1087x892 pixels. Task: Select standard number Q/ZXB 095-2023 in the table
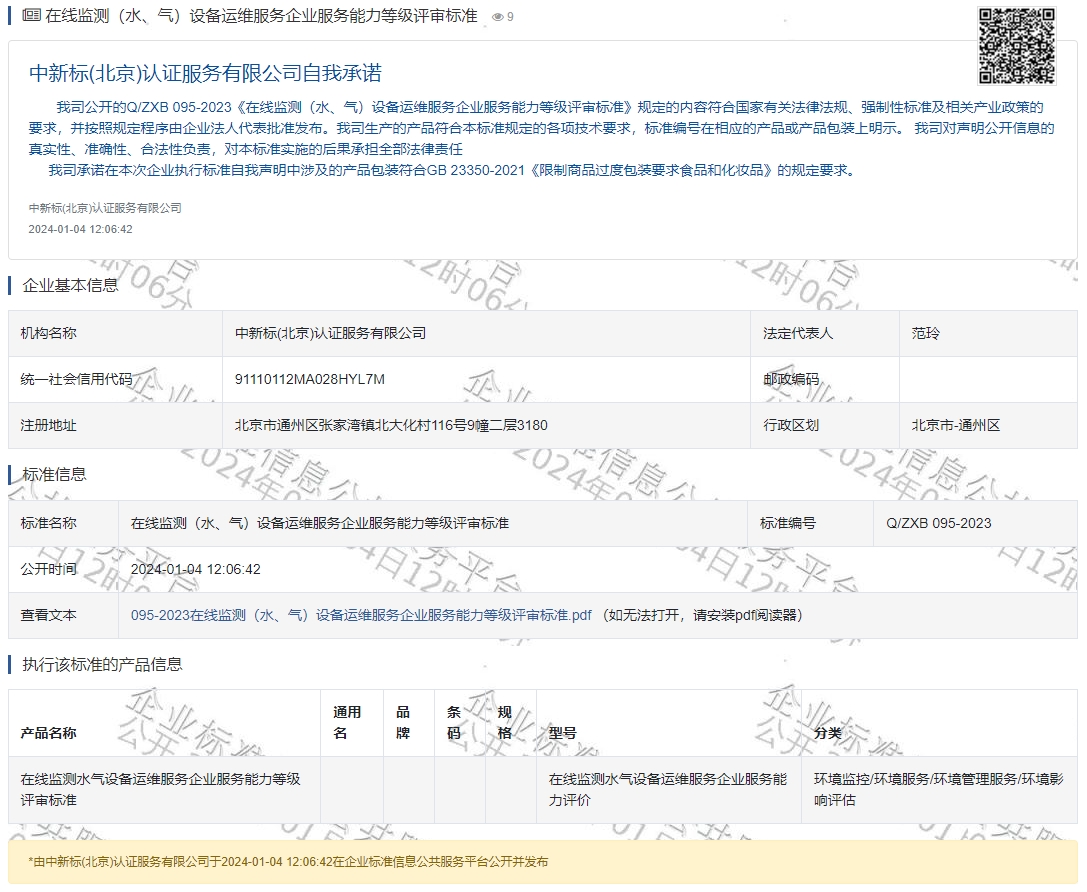(x=939, y=523)
